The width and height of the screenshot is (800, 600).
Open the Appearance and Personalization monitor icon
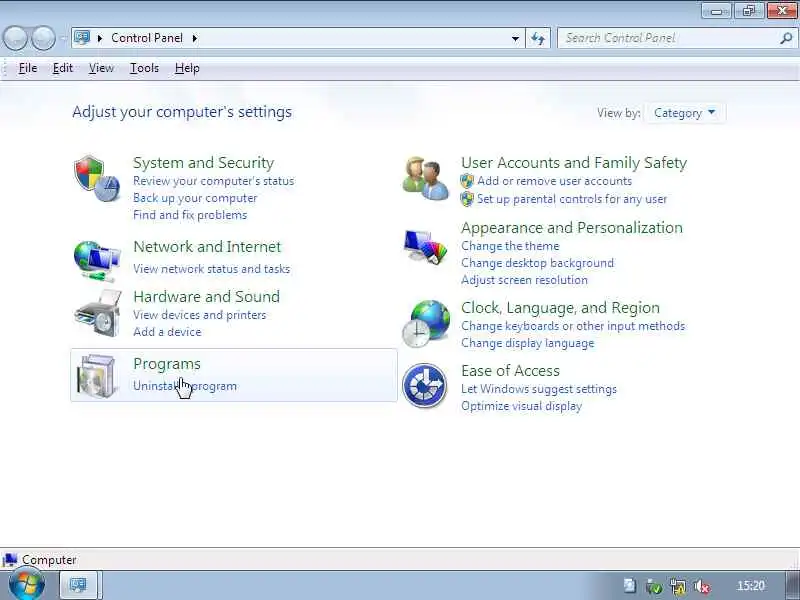coord(425,247)
